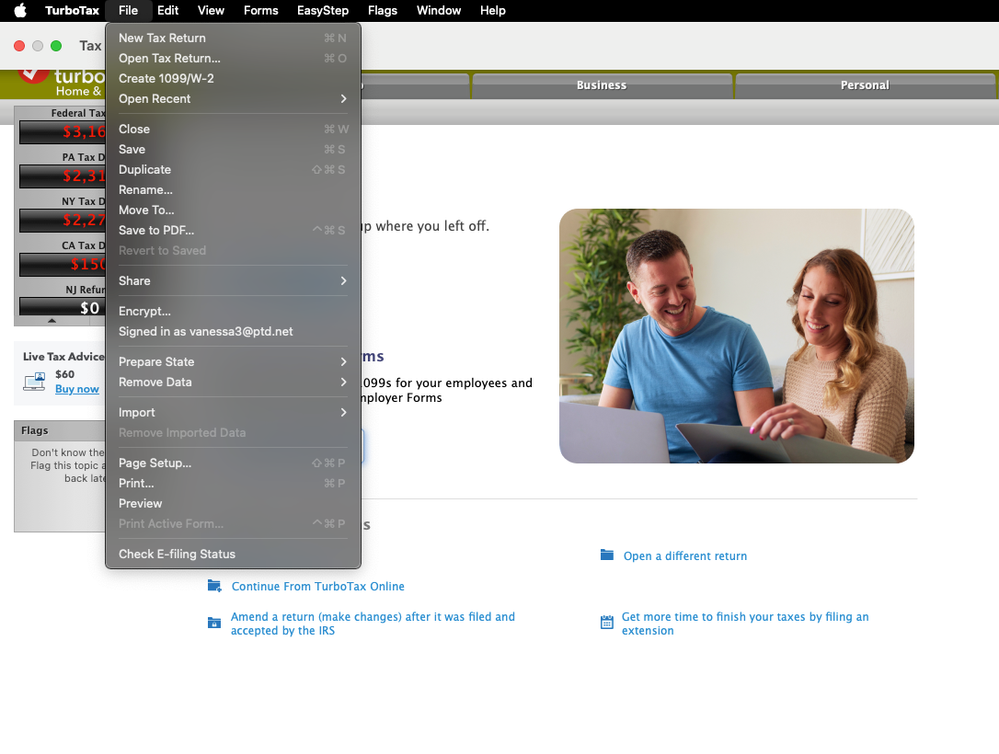Open the View menu

pyautogui.click(x=211, y=10)
